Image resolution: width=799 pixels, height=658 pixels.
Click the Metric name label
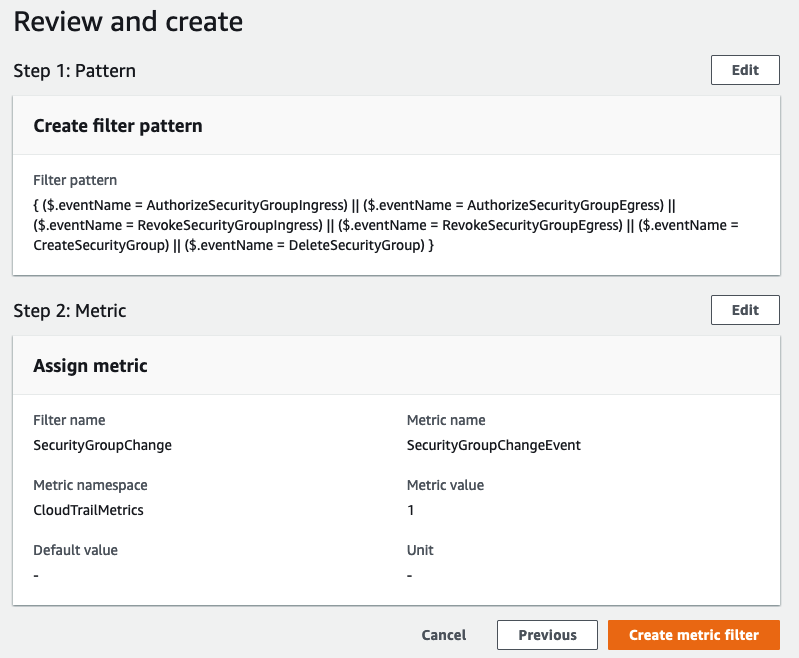pyautogui.click(x=446, y=420)
